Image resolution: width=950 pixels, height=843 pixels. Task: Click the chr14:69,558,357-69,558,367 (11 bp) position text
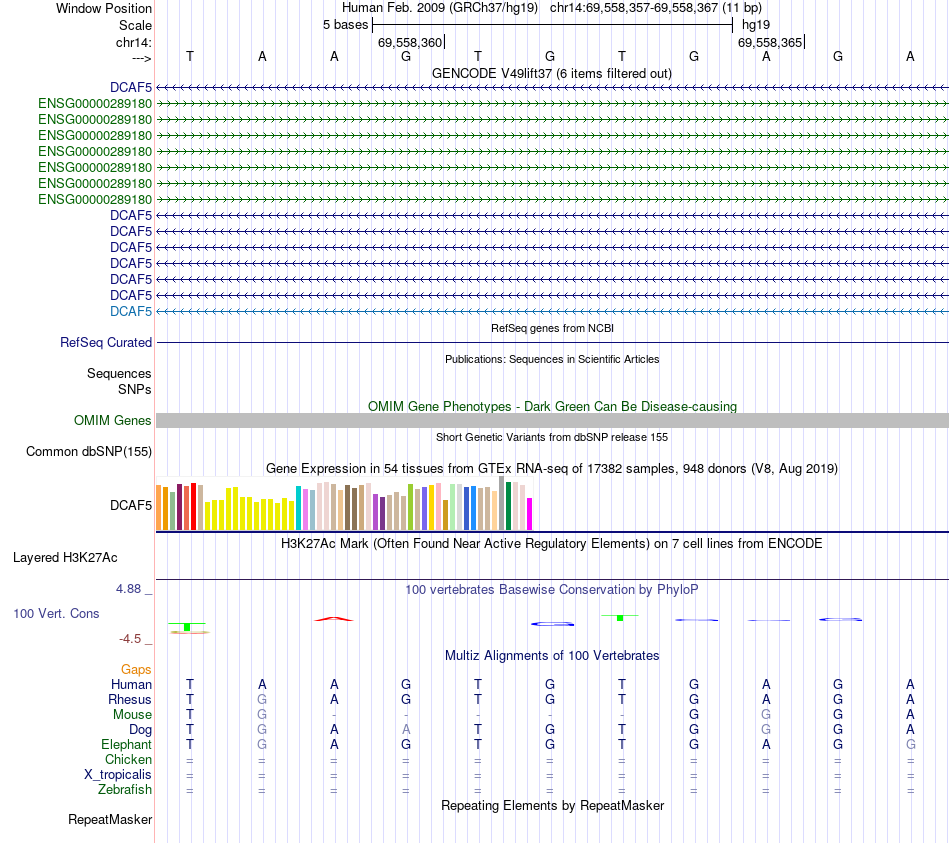click(x=656, y=8)
